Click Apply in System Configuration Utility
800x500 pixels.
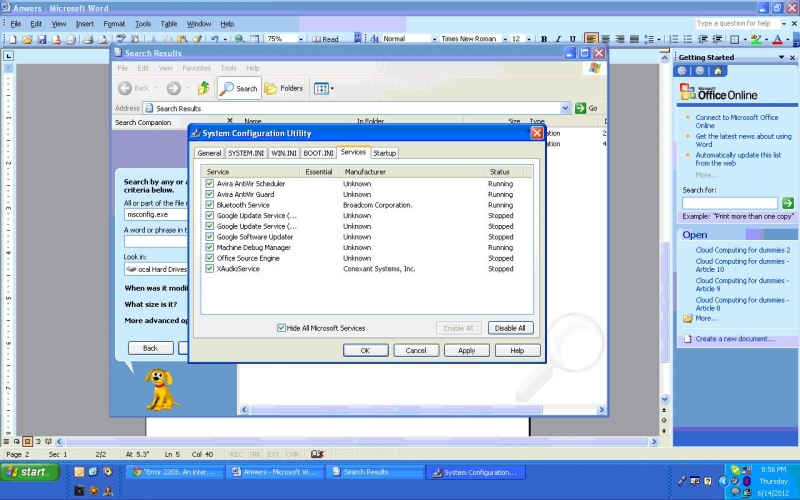point(466,351)
